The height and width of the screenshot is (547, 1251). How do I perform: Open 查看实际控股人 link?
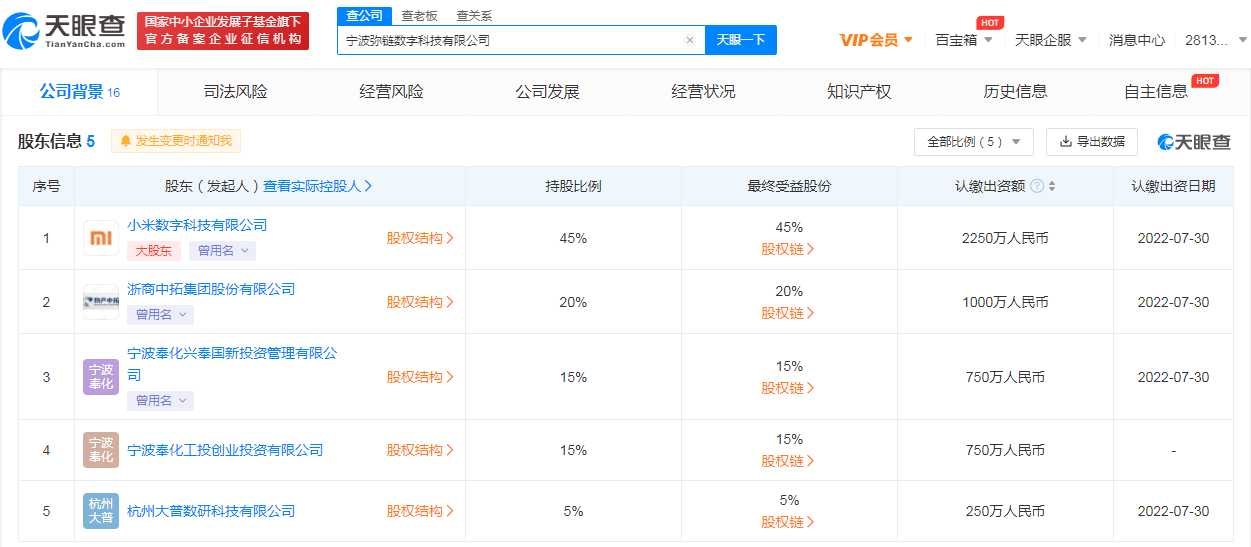click(318, 186)
